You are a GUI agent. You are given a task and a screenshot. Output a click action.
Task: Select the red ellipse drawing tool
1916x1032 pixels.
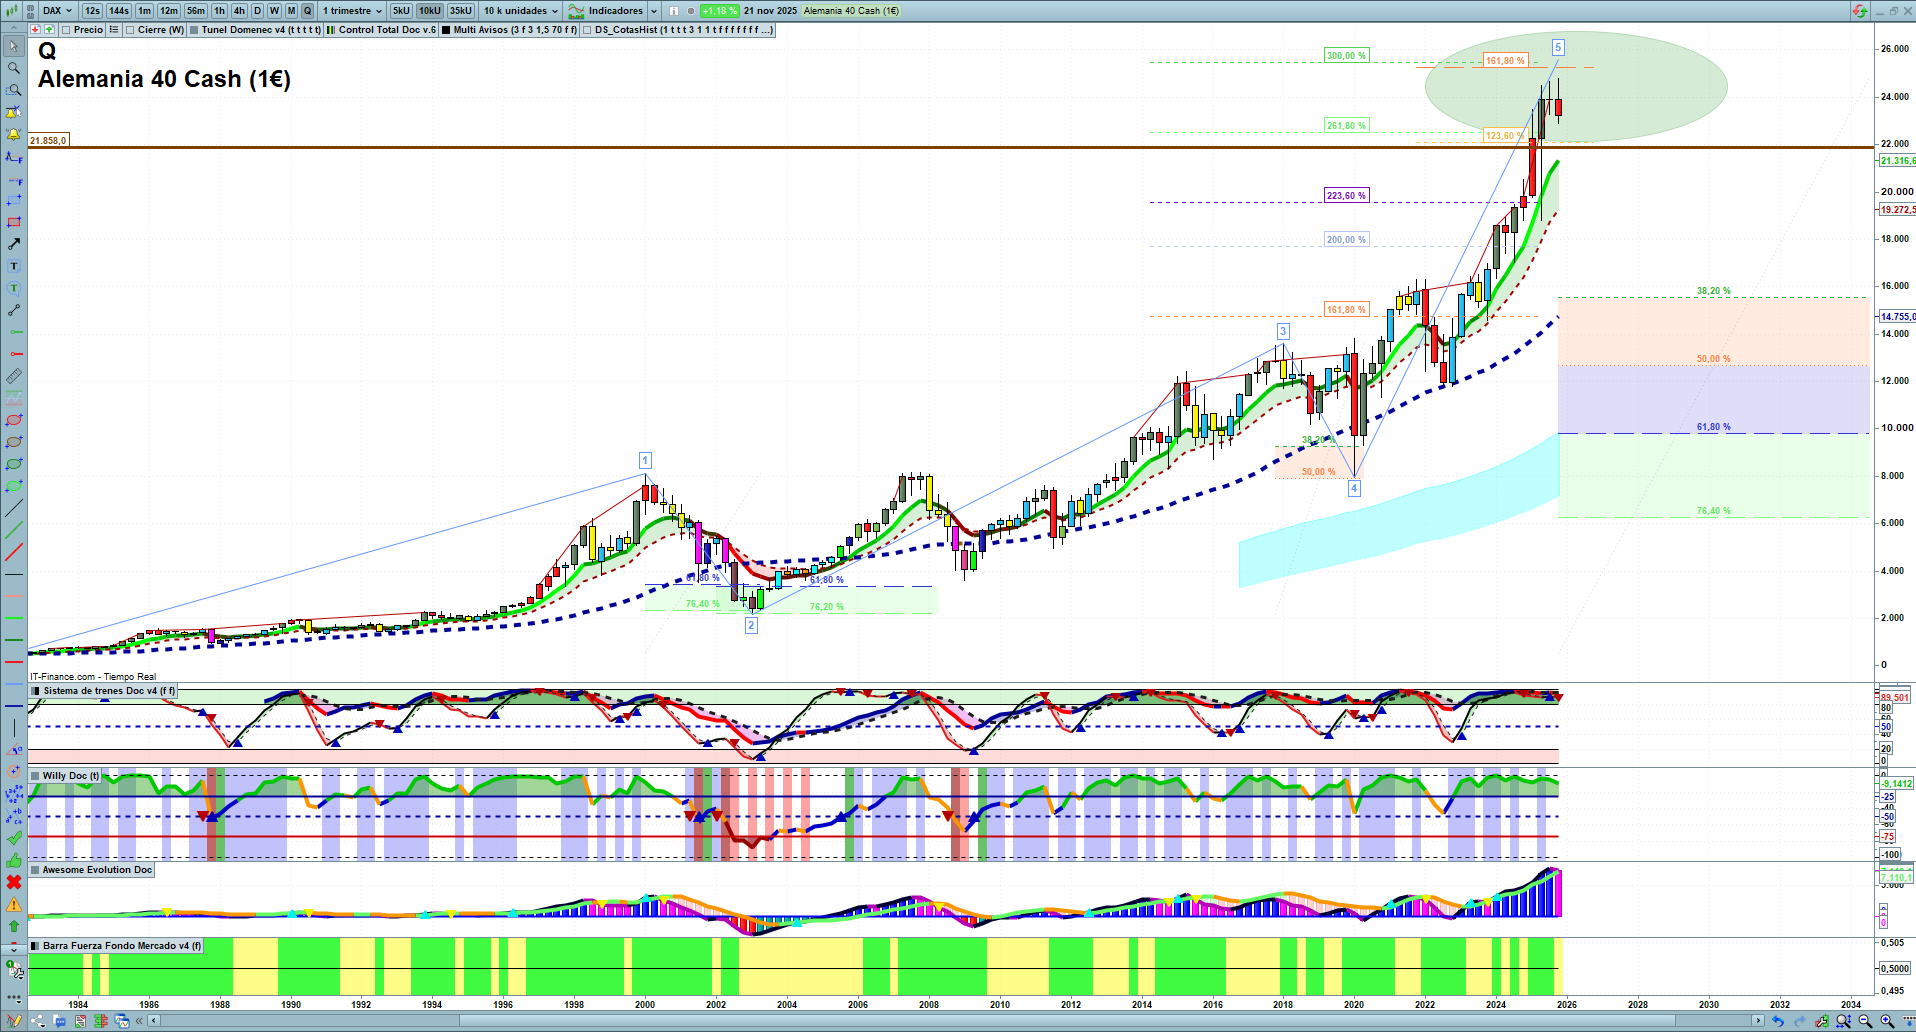point(14,420)
